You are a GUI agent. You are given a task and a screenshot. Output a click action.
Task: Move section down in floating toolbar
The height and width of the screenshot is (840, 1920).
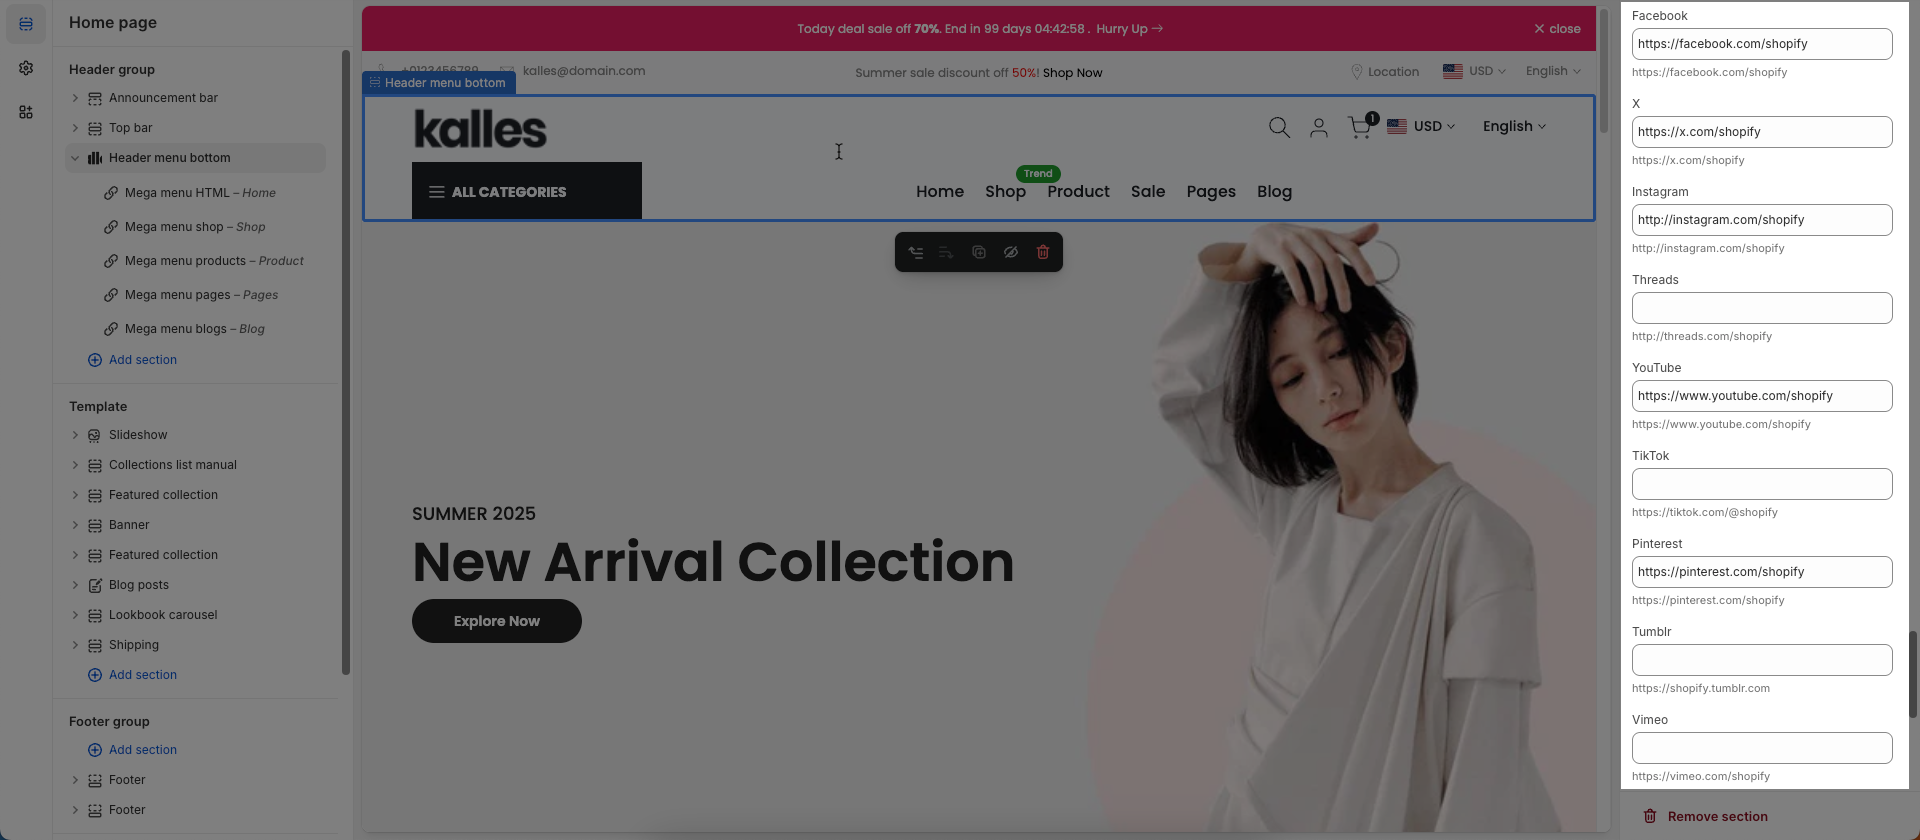pyautogui.click(x=946, y=252)
